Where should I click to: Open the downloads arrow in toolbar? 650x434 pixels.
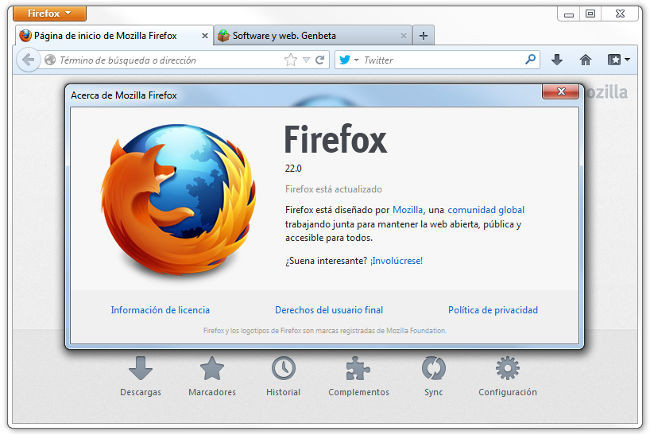click(x=557, y=60)
